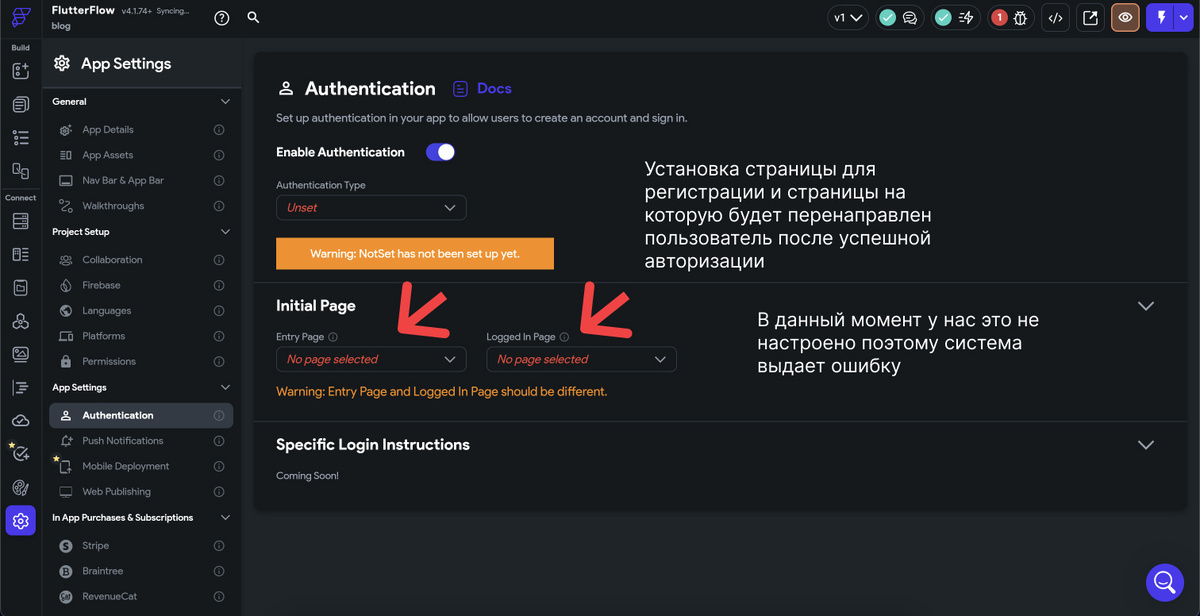The image size is (1200, 616).
Task: Open the Storyboard icon in sidebar
Action: pos(21,171)
